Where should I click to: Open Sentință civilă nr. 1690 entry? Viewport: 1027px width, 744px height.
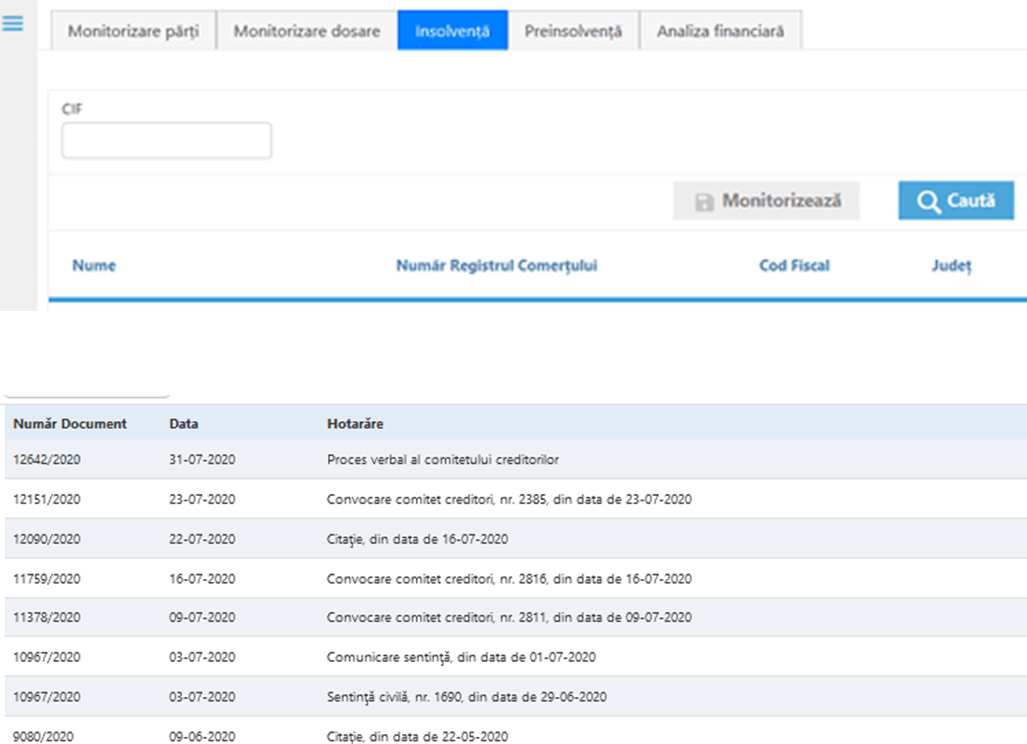tap(466, 697)
